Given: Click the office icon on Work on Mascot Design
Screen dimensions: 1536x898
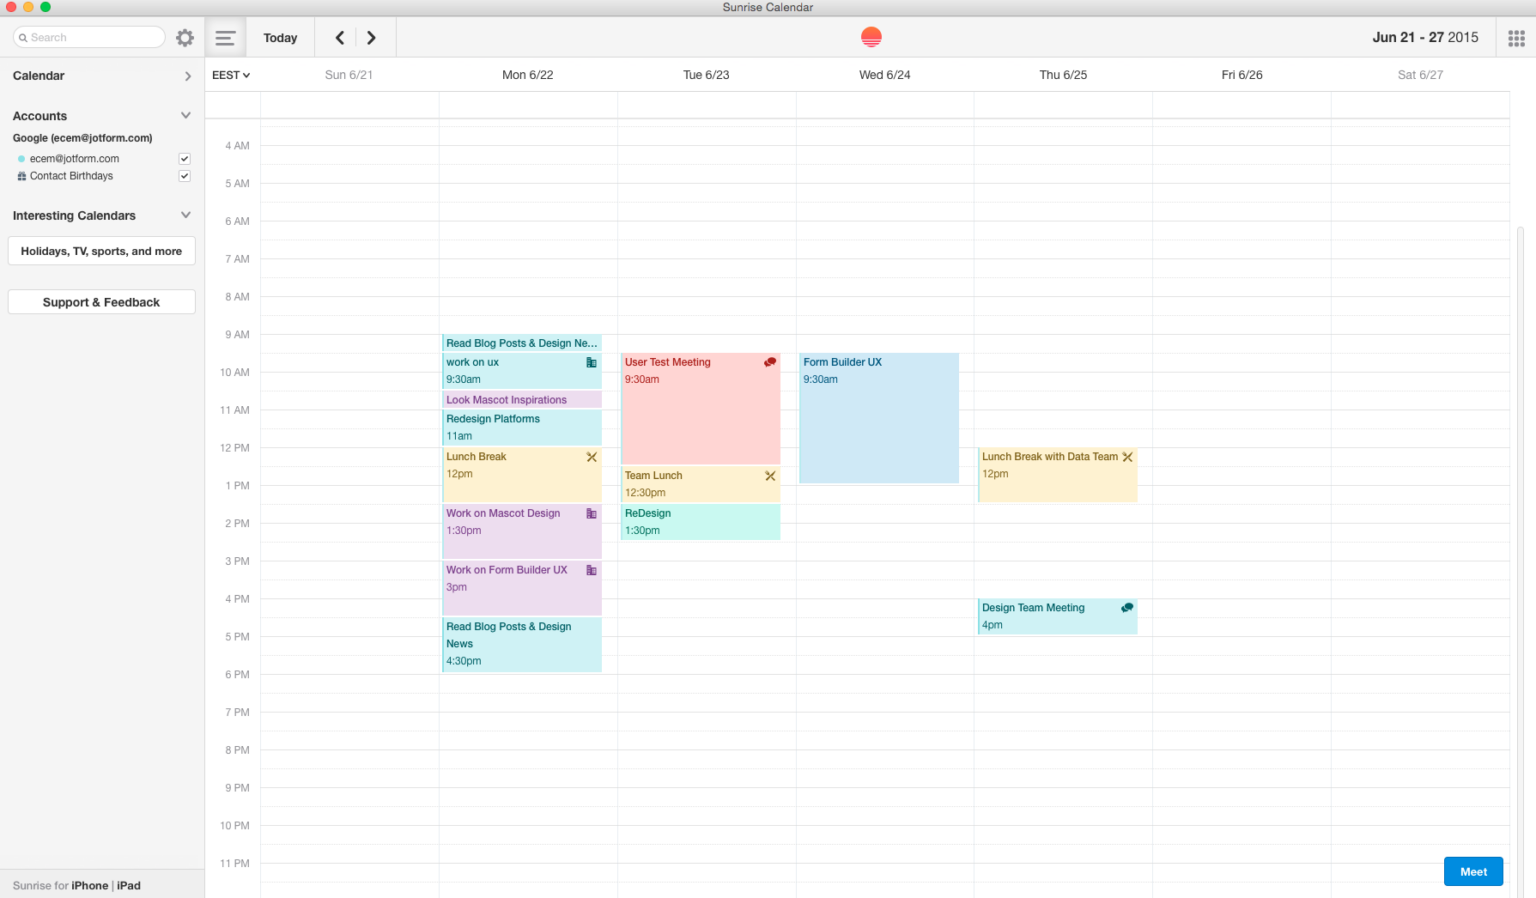Looking at the screenshot, I should pyautogui.click(x=591, y=513).
